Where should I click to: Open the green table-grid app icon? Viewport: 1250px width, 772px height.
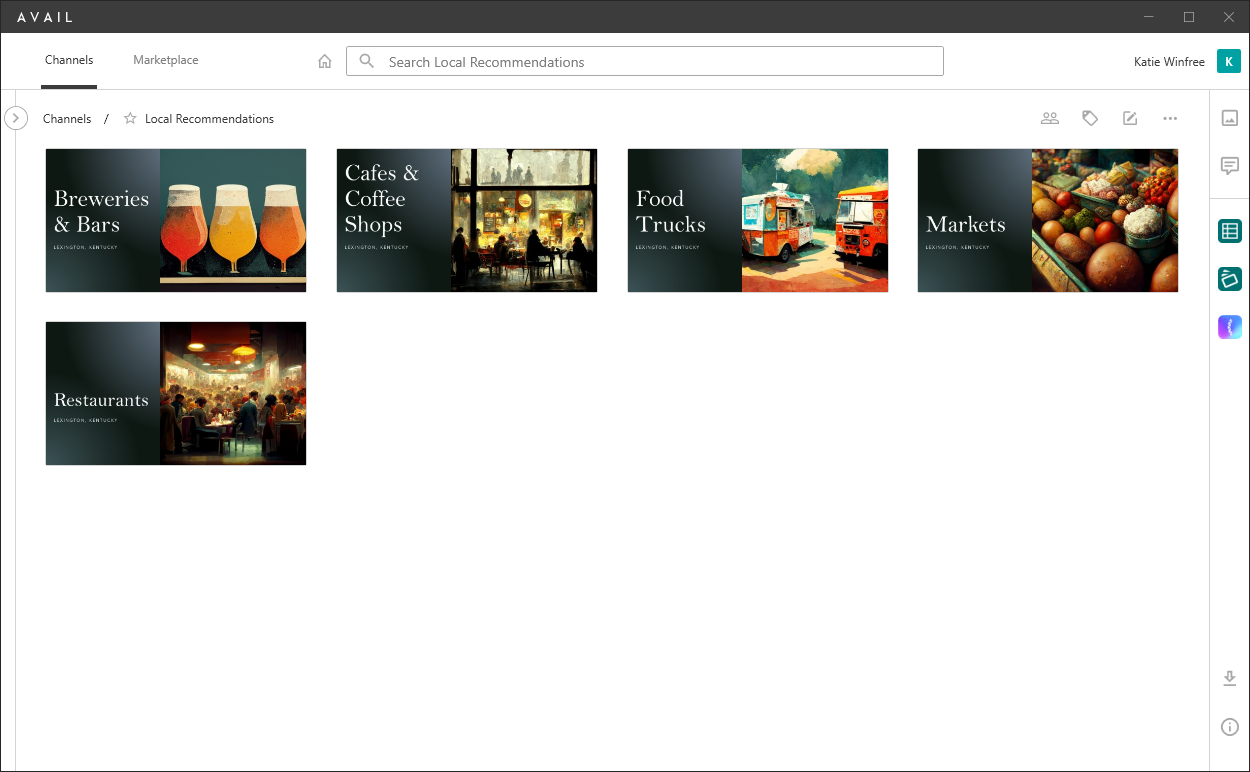(1230, 232)
